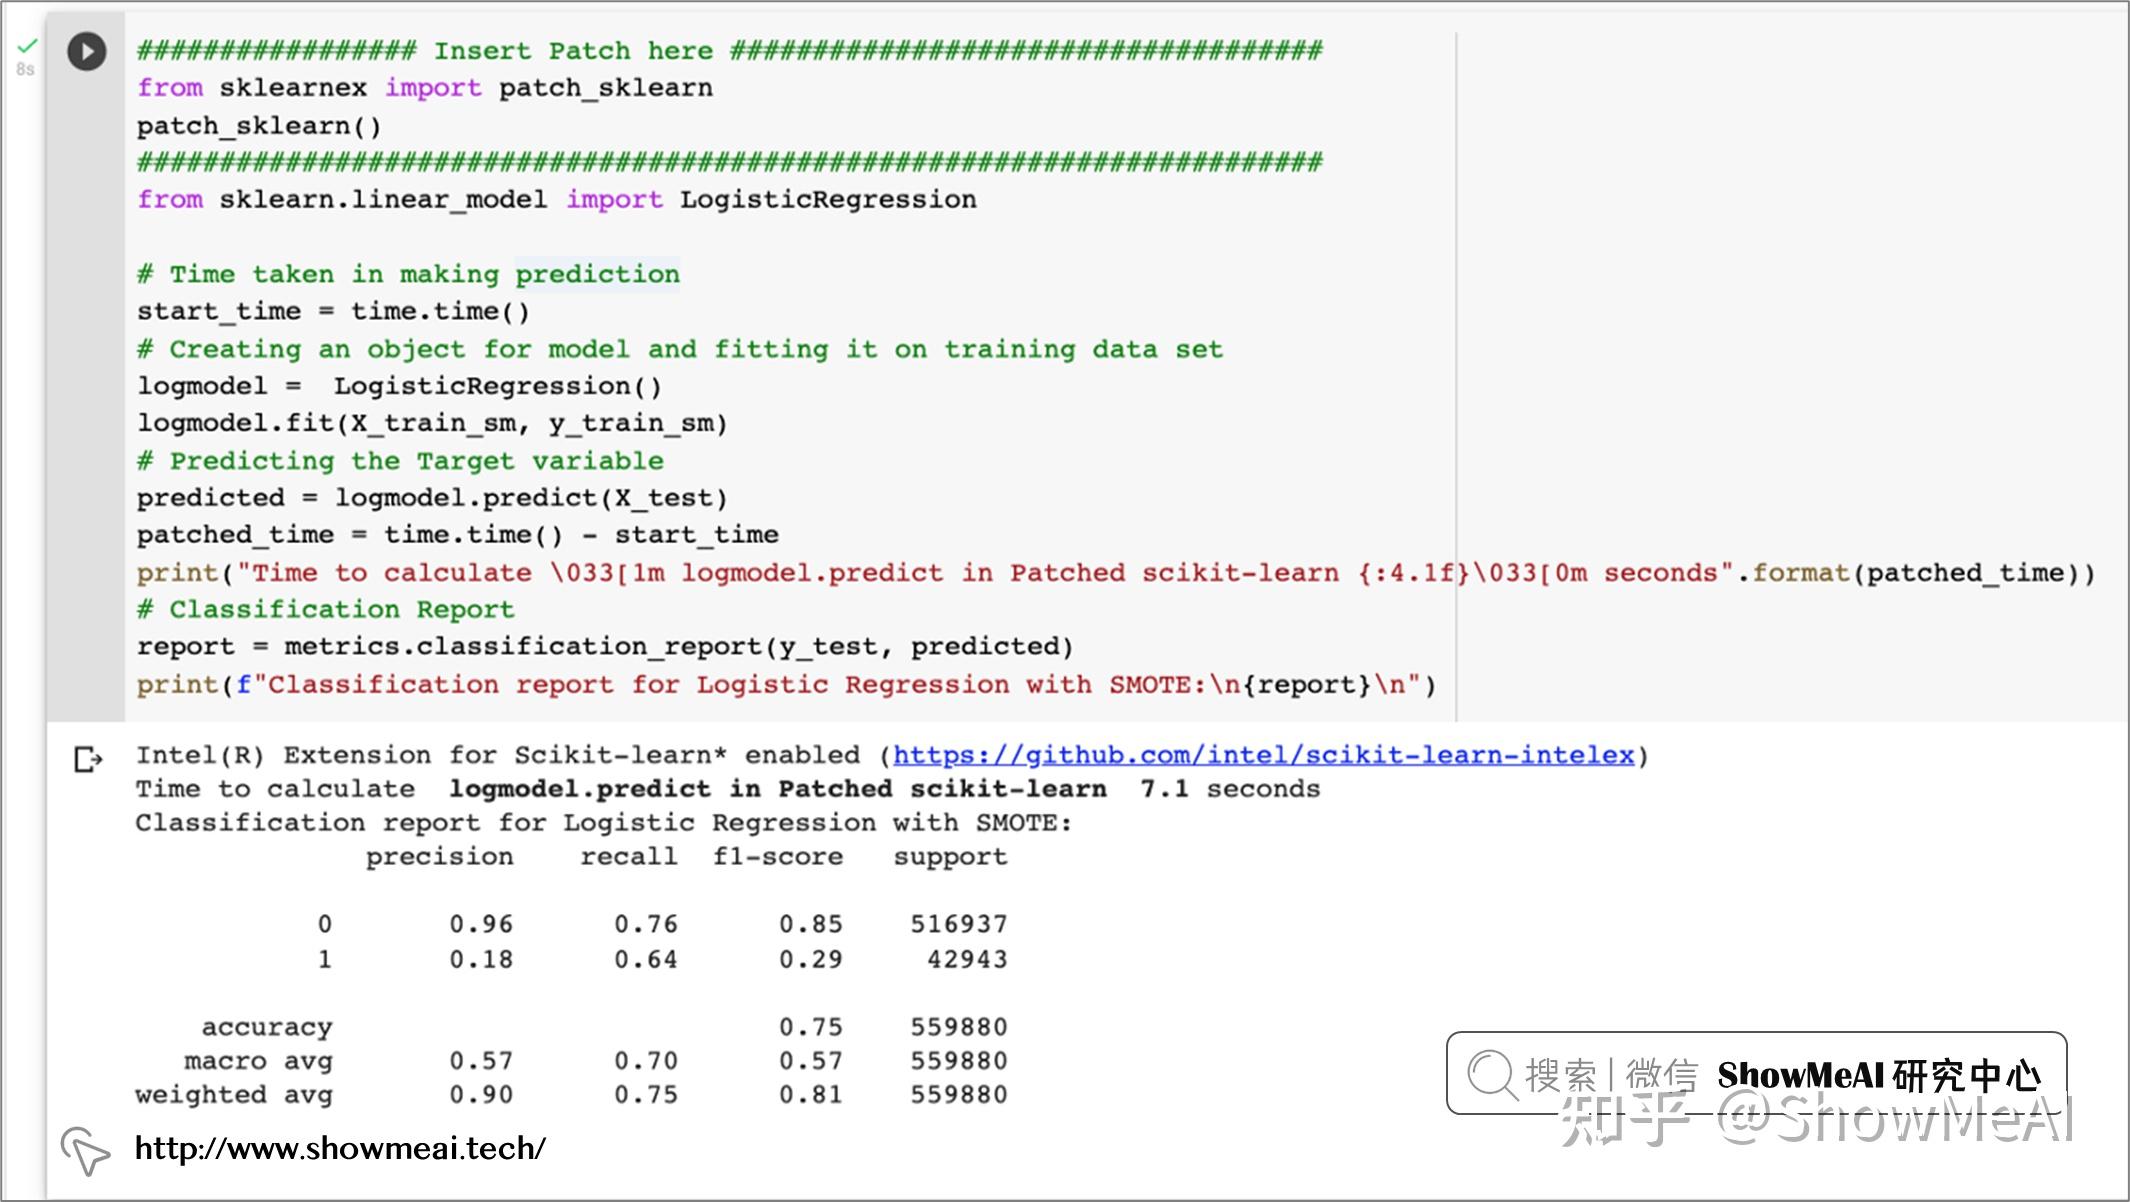
Task: Click the report = metrics.classification_report code line
Action: coord(604,647)
